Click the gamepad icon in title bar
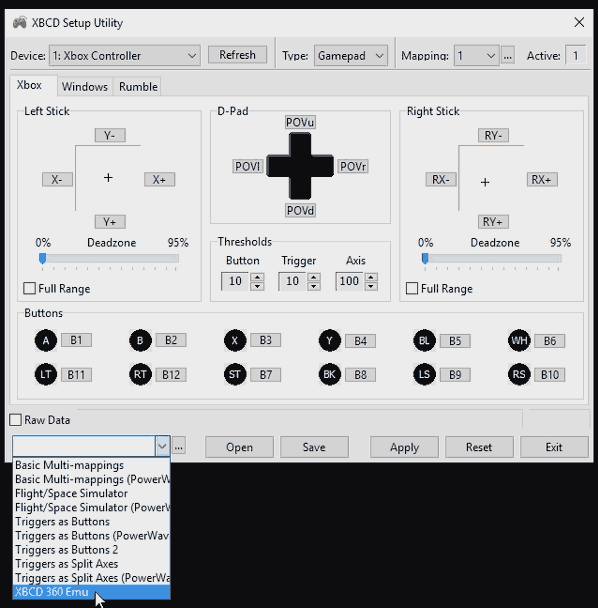 19,22
